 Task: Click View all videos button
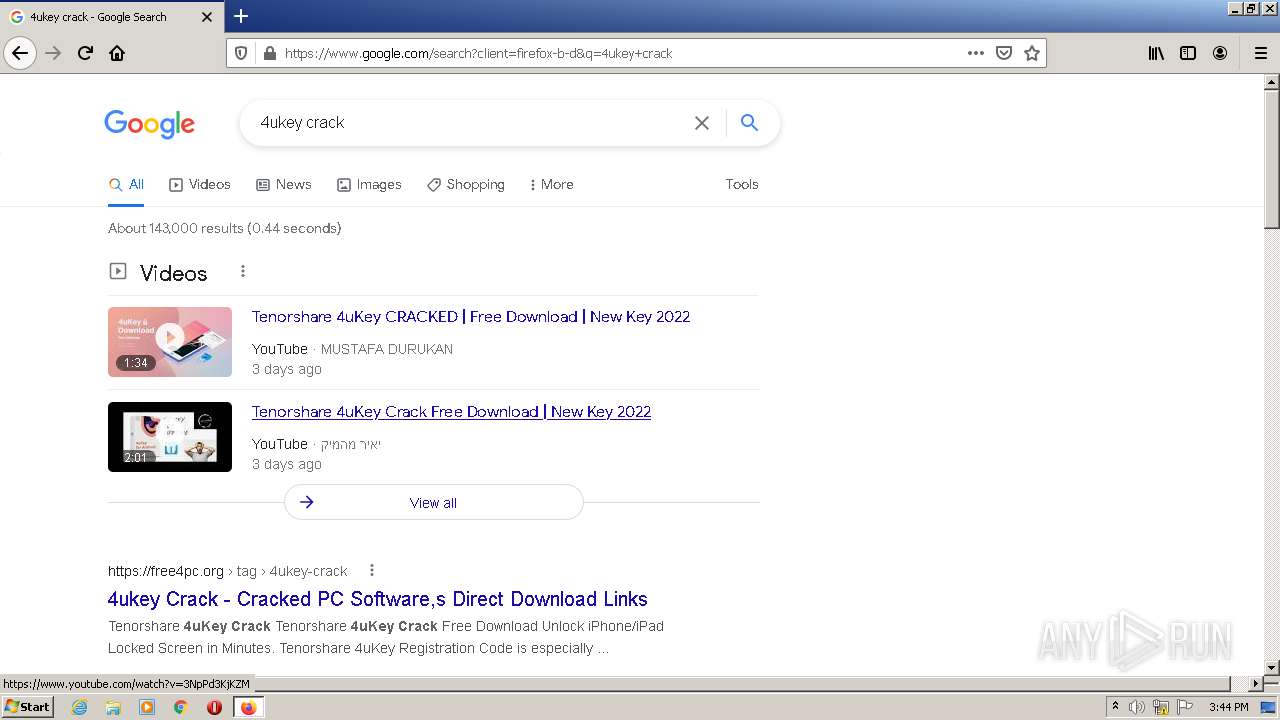(433, 502)
